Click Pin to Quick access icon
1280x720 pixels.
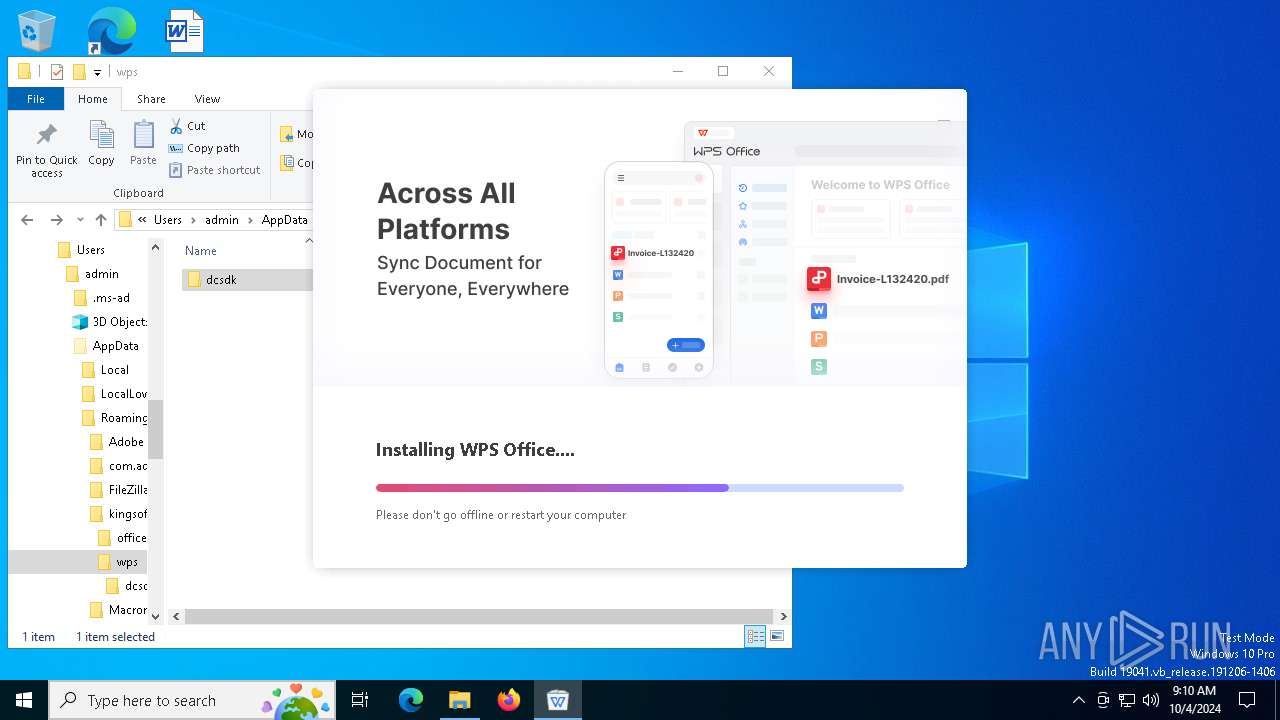(x=47, y=150)
